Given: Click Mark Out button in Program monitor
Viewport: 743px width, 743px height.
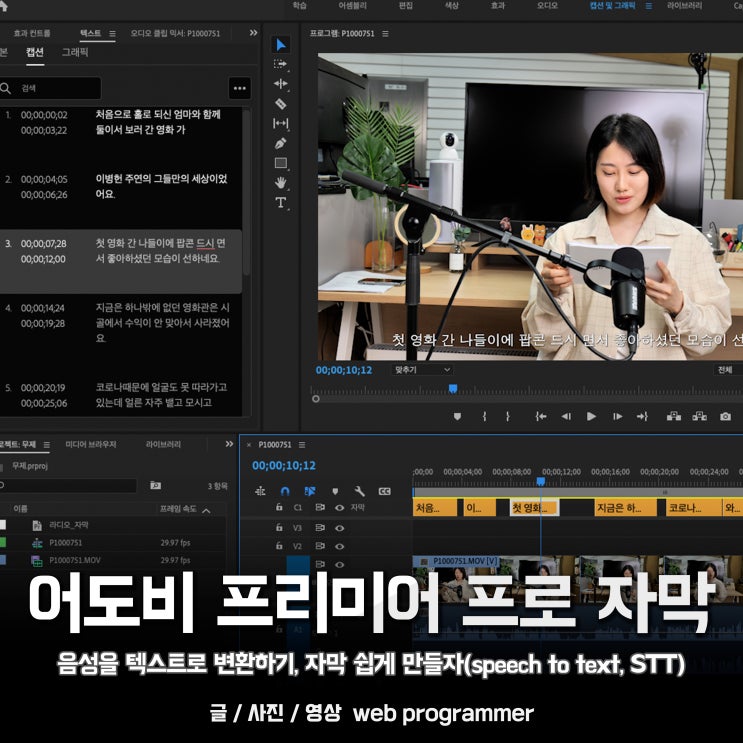Looking at the screenshot, I should [507, 417].
